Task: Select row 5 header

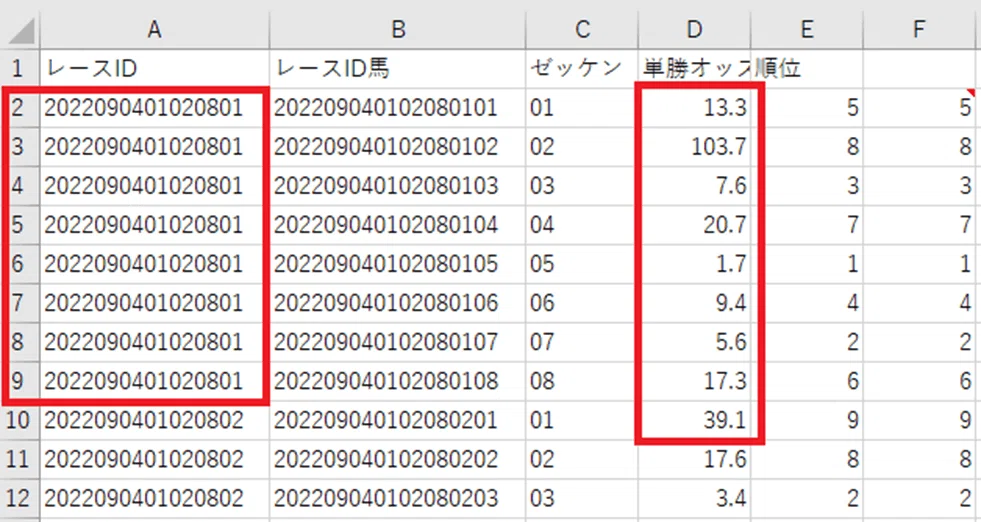Action: (x=20, y=225)
